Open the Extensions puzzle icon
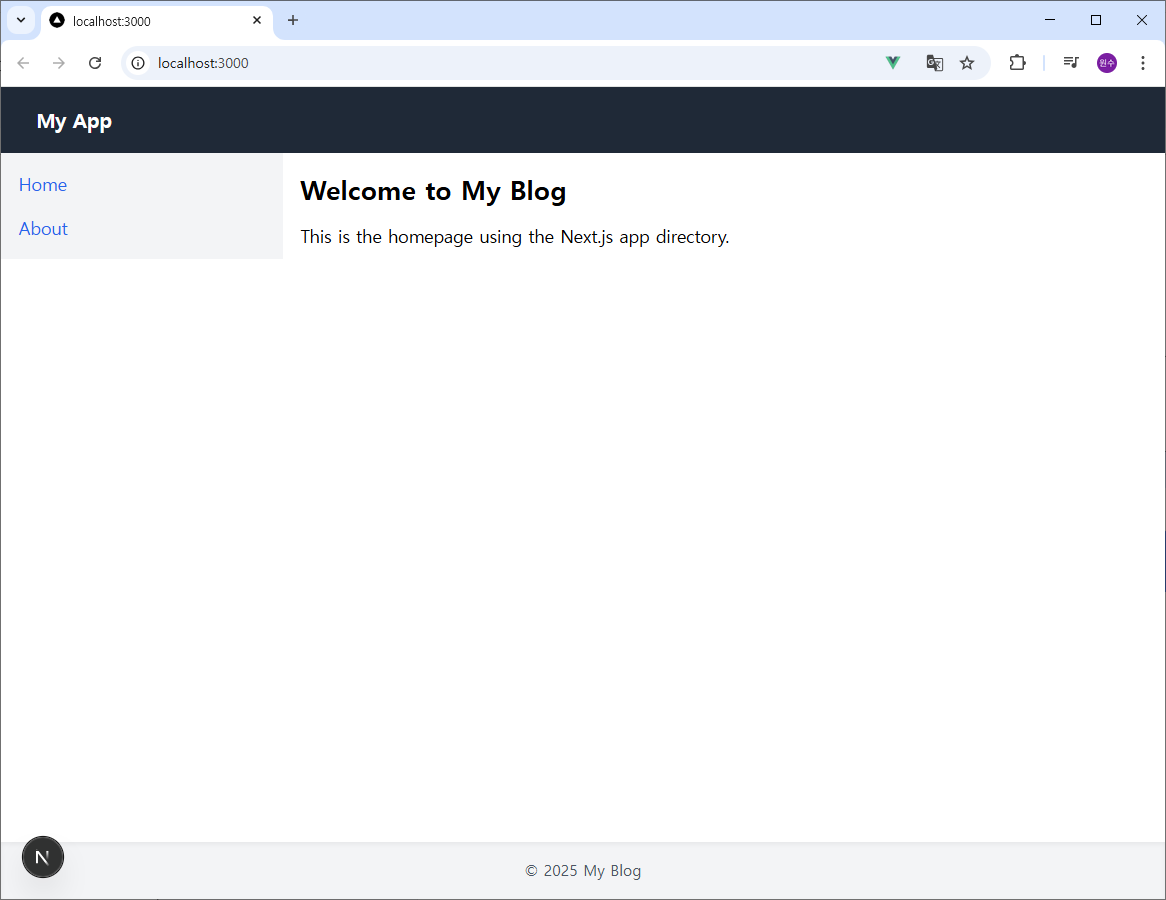1166x900 pixels. (1017, 63)
